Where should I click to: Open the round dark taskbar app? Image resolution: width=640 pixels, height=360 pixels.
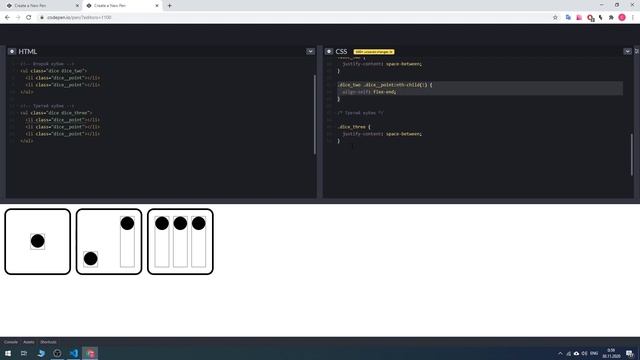click(x=57, y=353)
